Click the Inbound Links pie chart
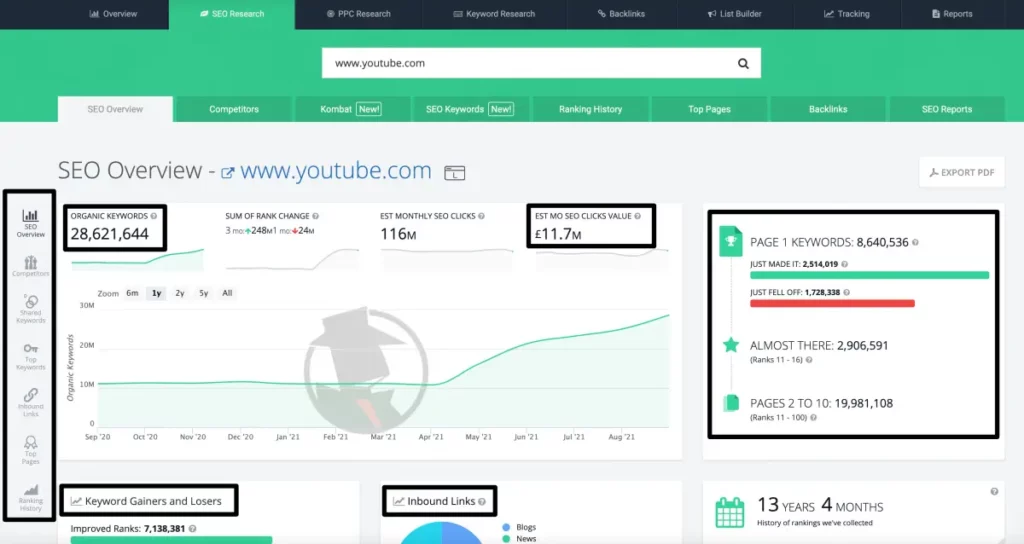1024x544 pixels. click(x=441, y=533)
